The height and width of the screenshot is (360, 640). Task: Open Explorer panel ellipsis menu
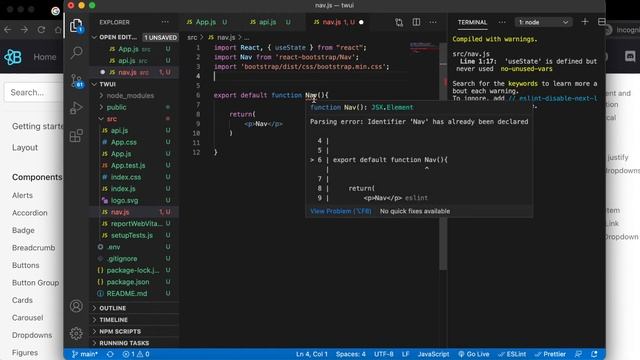[165, 22]
